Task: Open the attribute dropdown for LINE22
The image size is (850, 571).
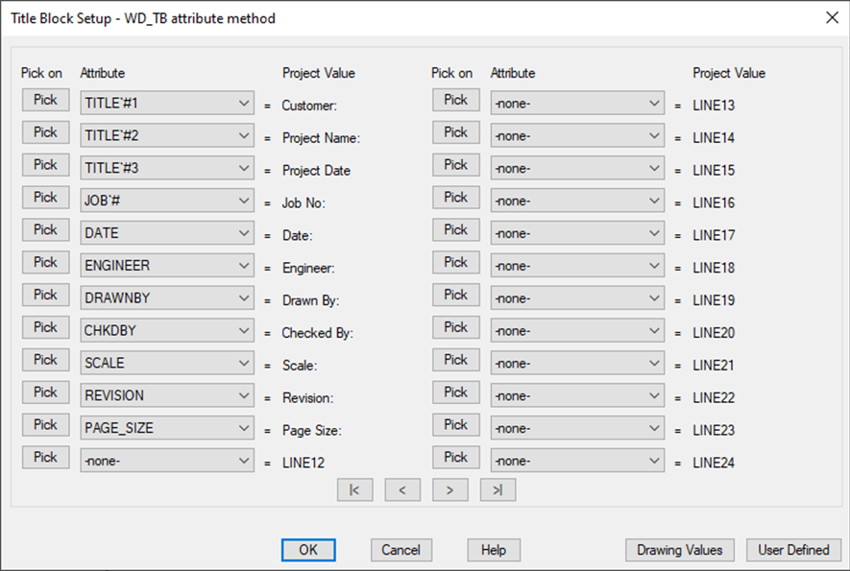Action: (577, 396)
